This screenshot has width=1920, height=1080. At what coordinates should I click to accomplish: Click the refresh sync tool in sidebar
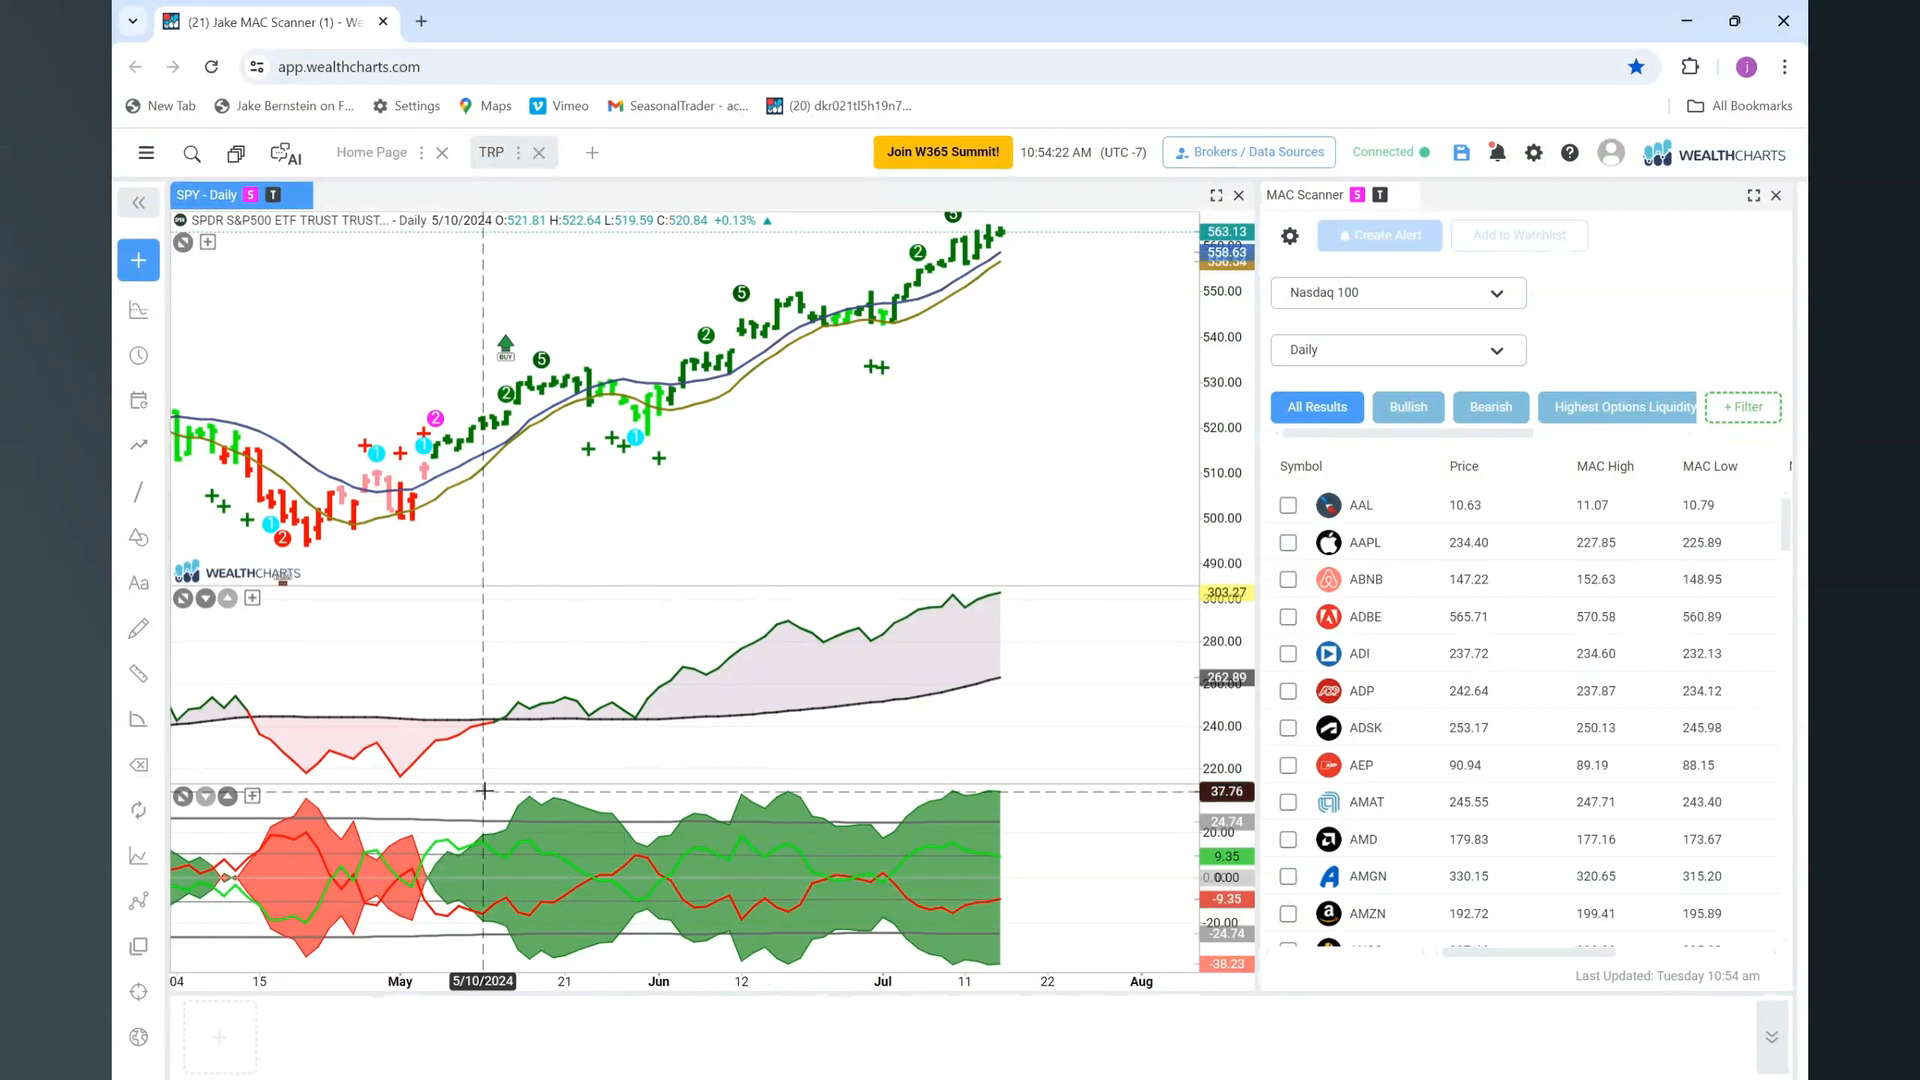click(139, 810)
